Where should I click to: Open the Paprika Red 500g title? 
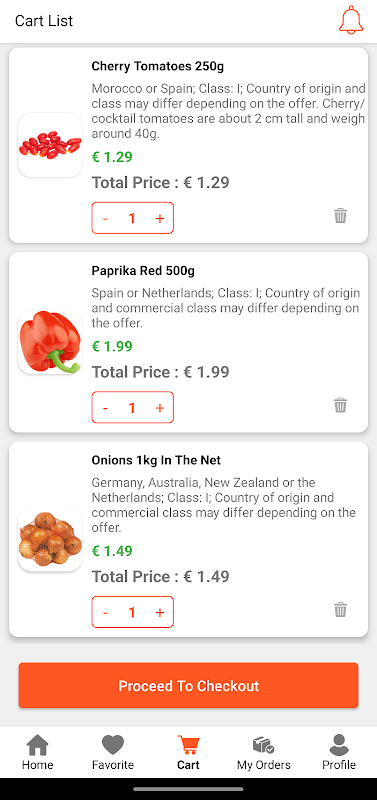click(143, 271)
